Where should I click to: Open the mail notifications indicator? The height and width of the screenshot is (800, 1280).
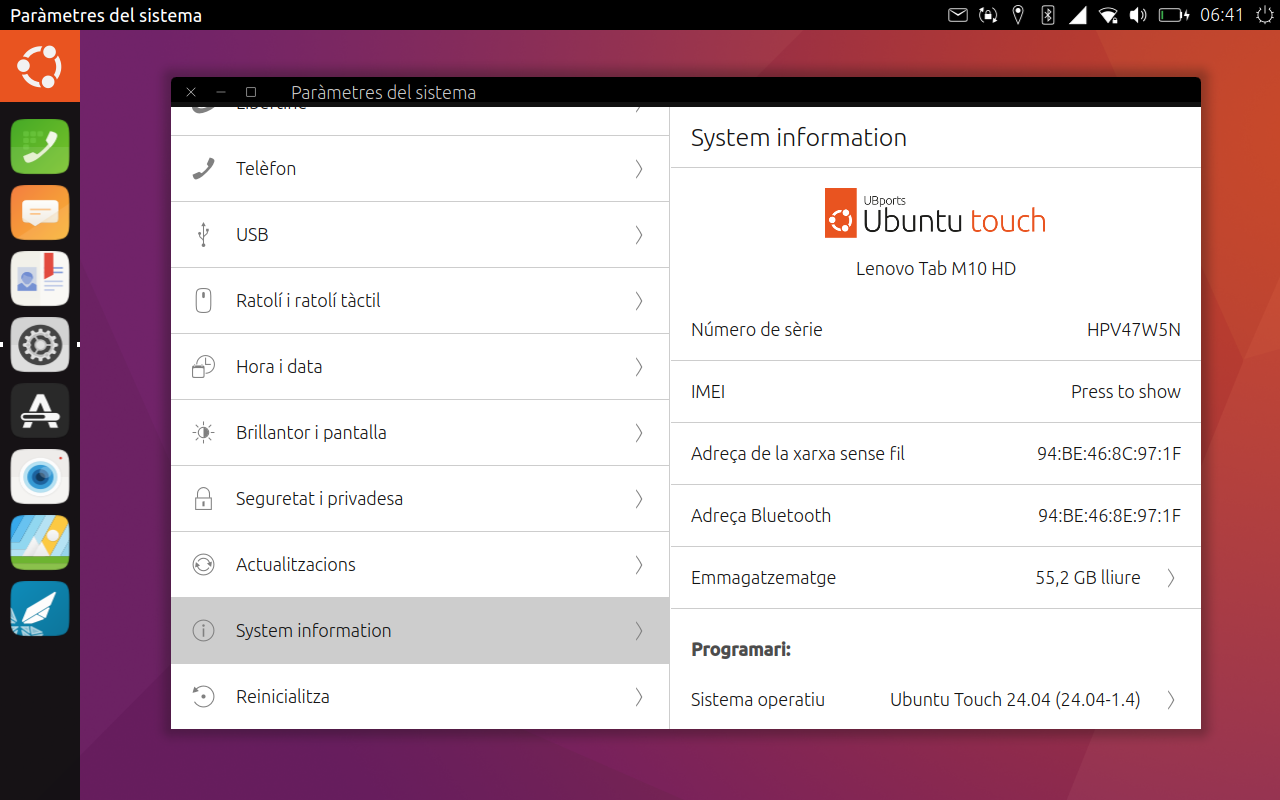pos(958,15)
